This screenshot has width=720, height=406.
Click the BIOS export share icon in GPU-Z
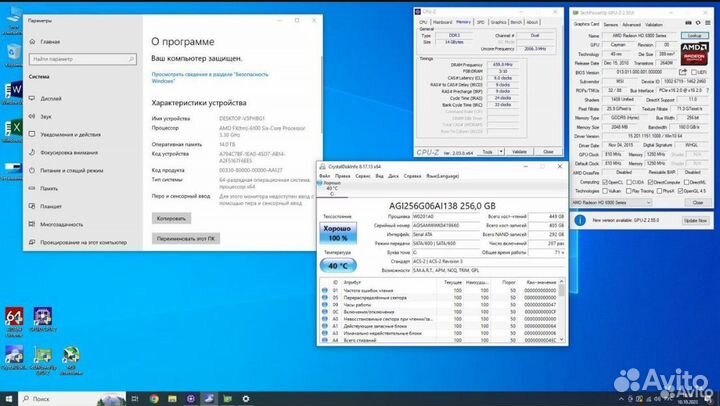pyautogui.click(x=683, y=72)
